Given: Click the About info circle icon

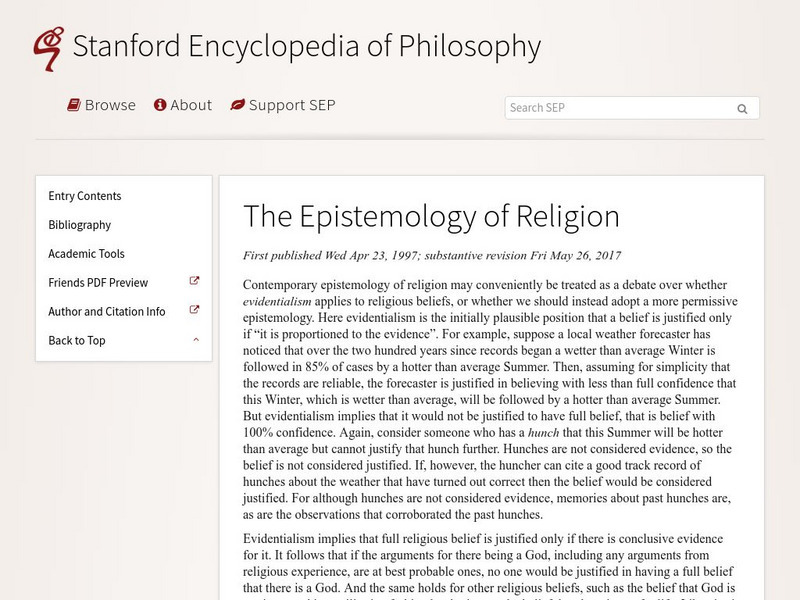Looking at the screenshot, I should [x=159, y=105].
